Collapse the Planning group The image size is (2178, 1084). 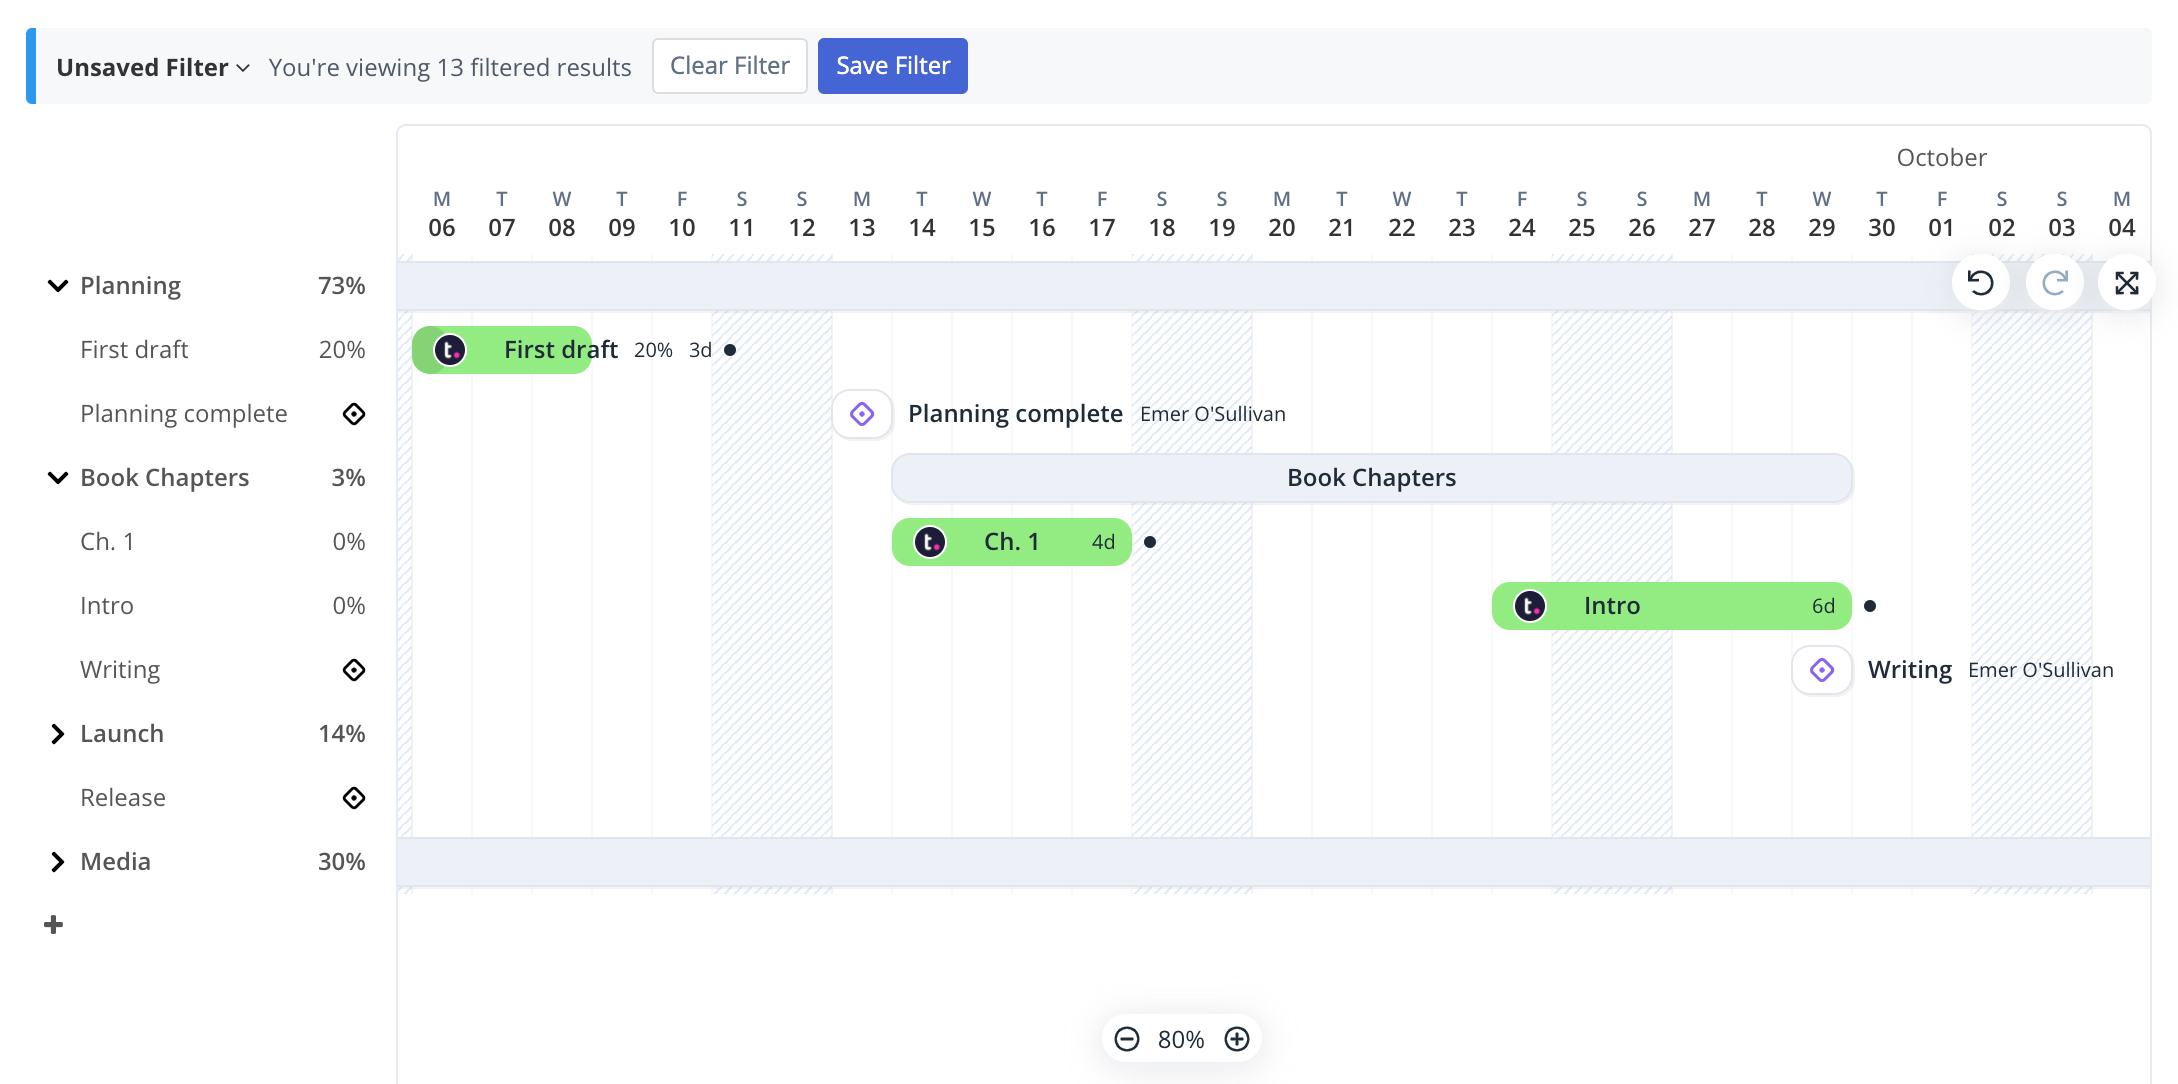(58, 286)
